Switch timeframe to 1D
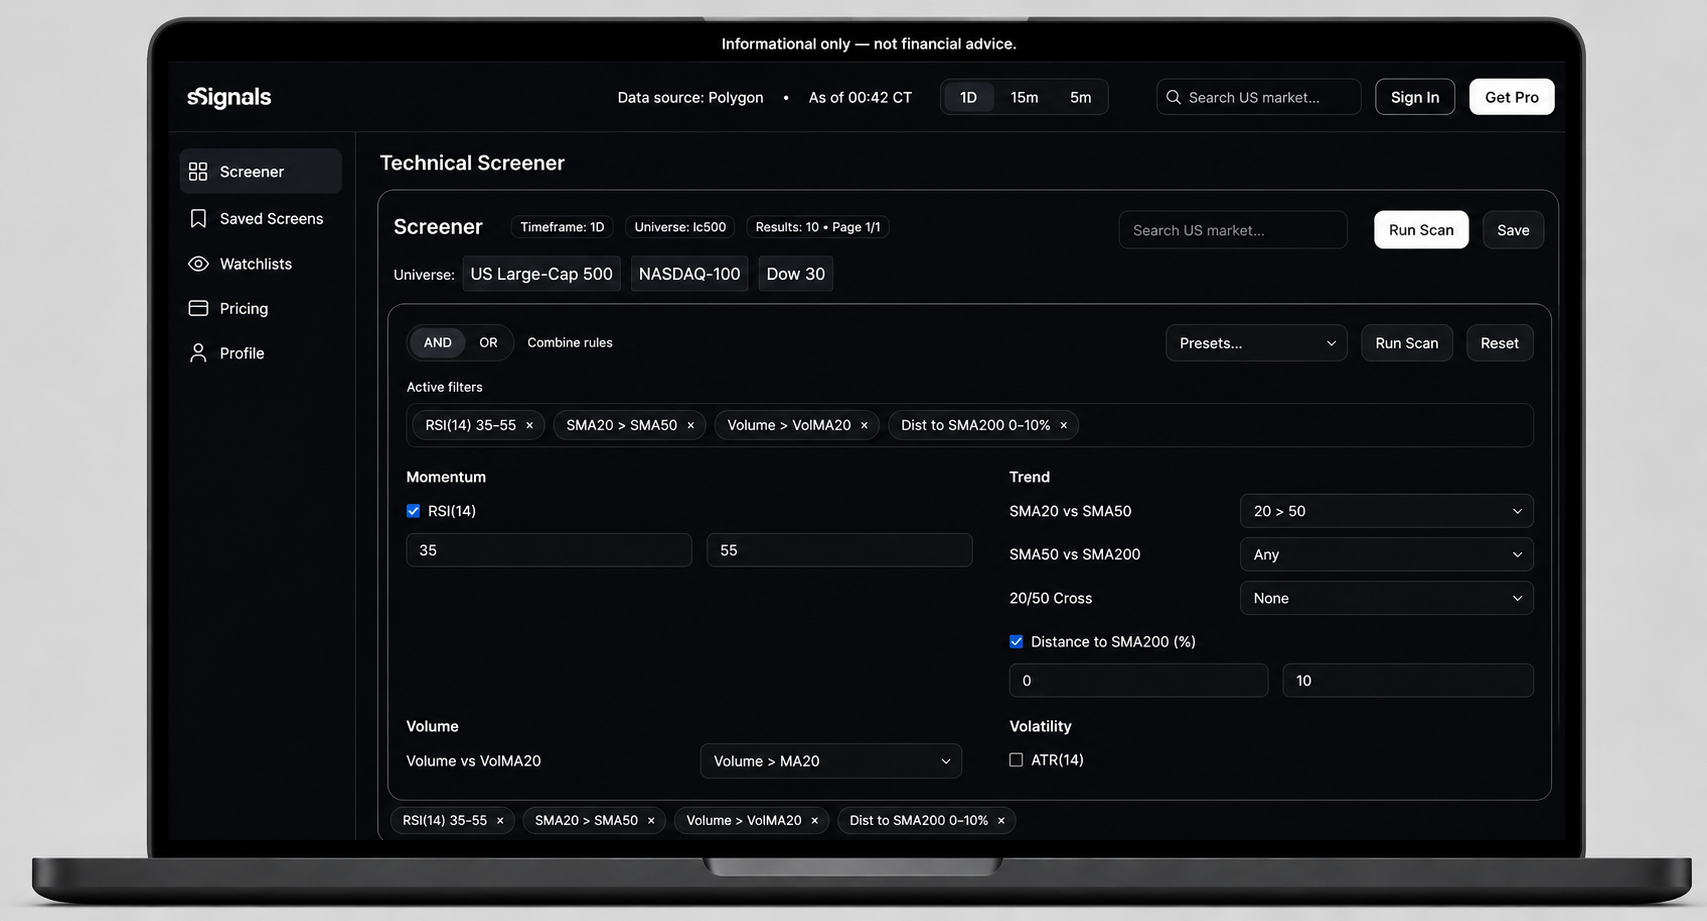Screen dimensions: 1707x921 tap(968, 97)
